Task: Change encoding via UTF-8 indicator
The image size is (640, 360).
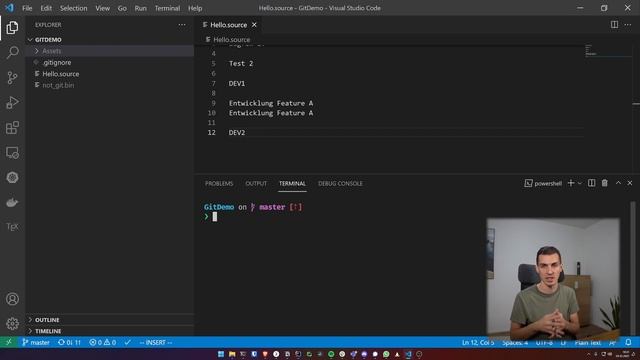Action: (x=544, y=342)
